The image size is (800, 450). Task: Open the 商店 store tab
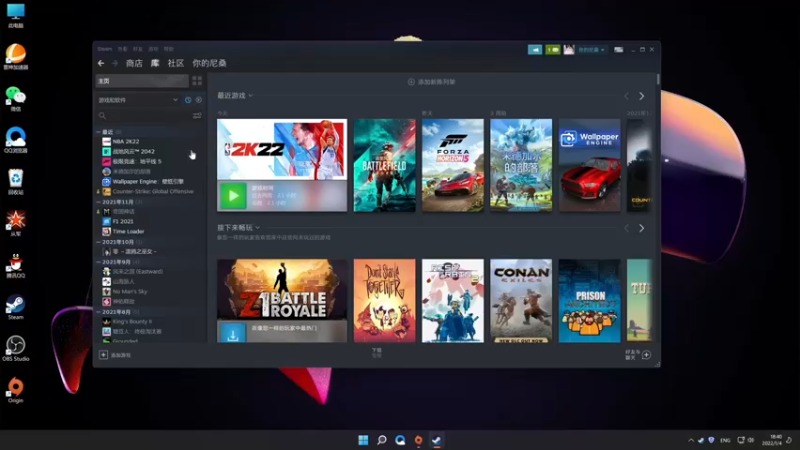click(x=134, y=63)
